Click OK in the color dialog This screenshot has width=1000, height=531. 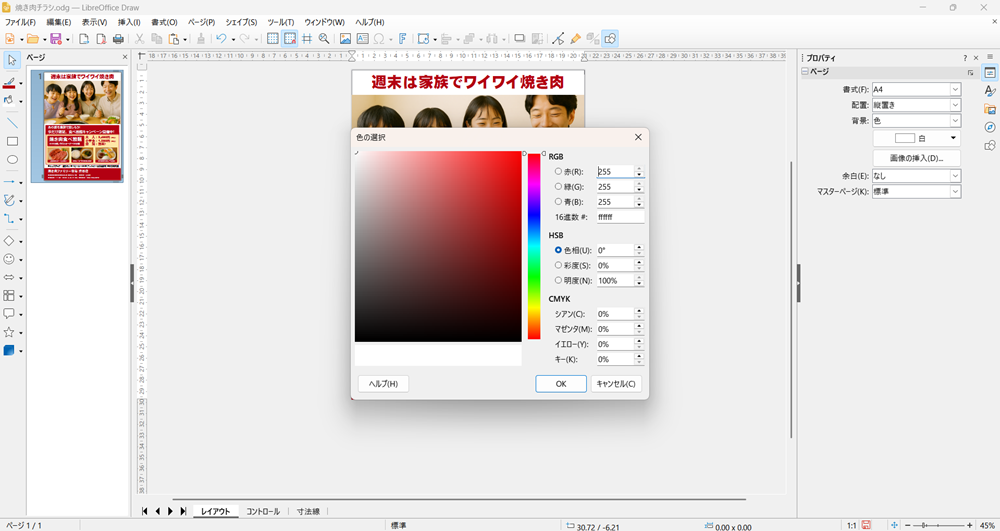561,384
